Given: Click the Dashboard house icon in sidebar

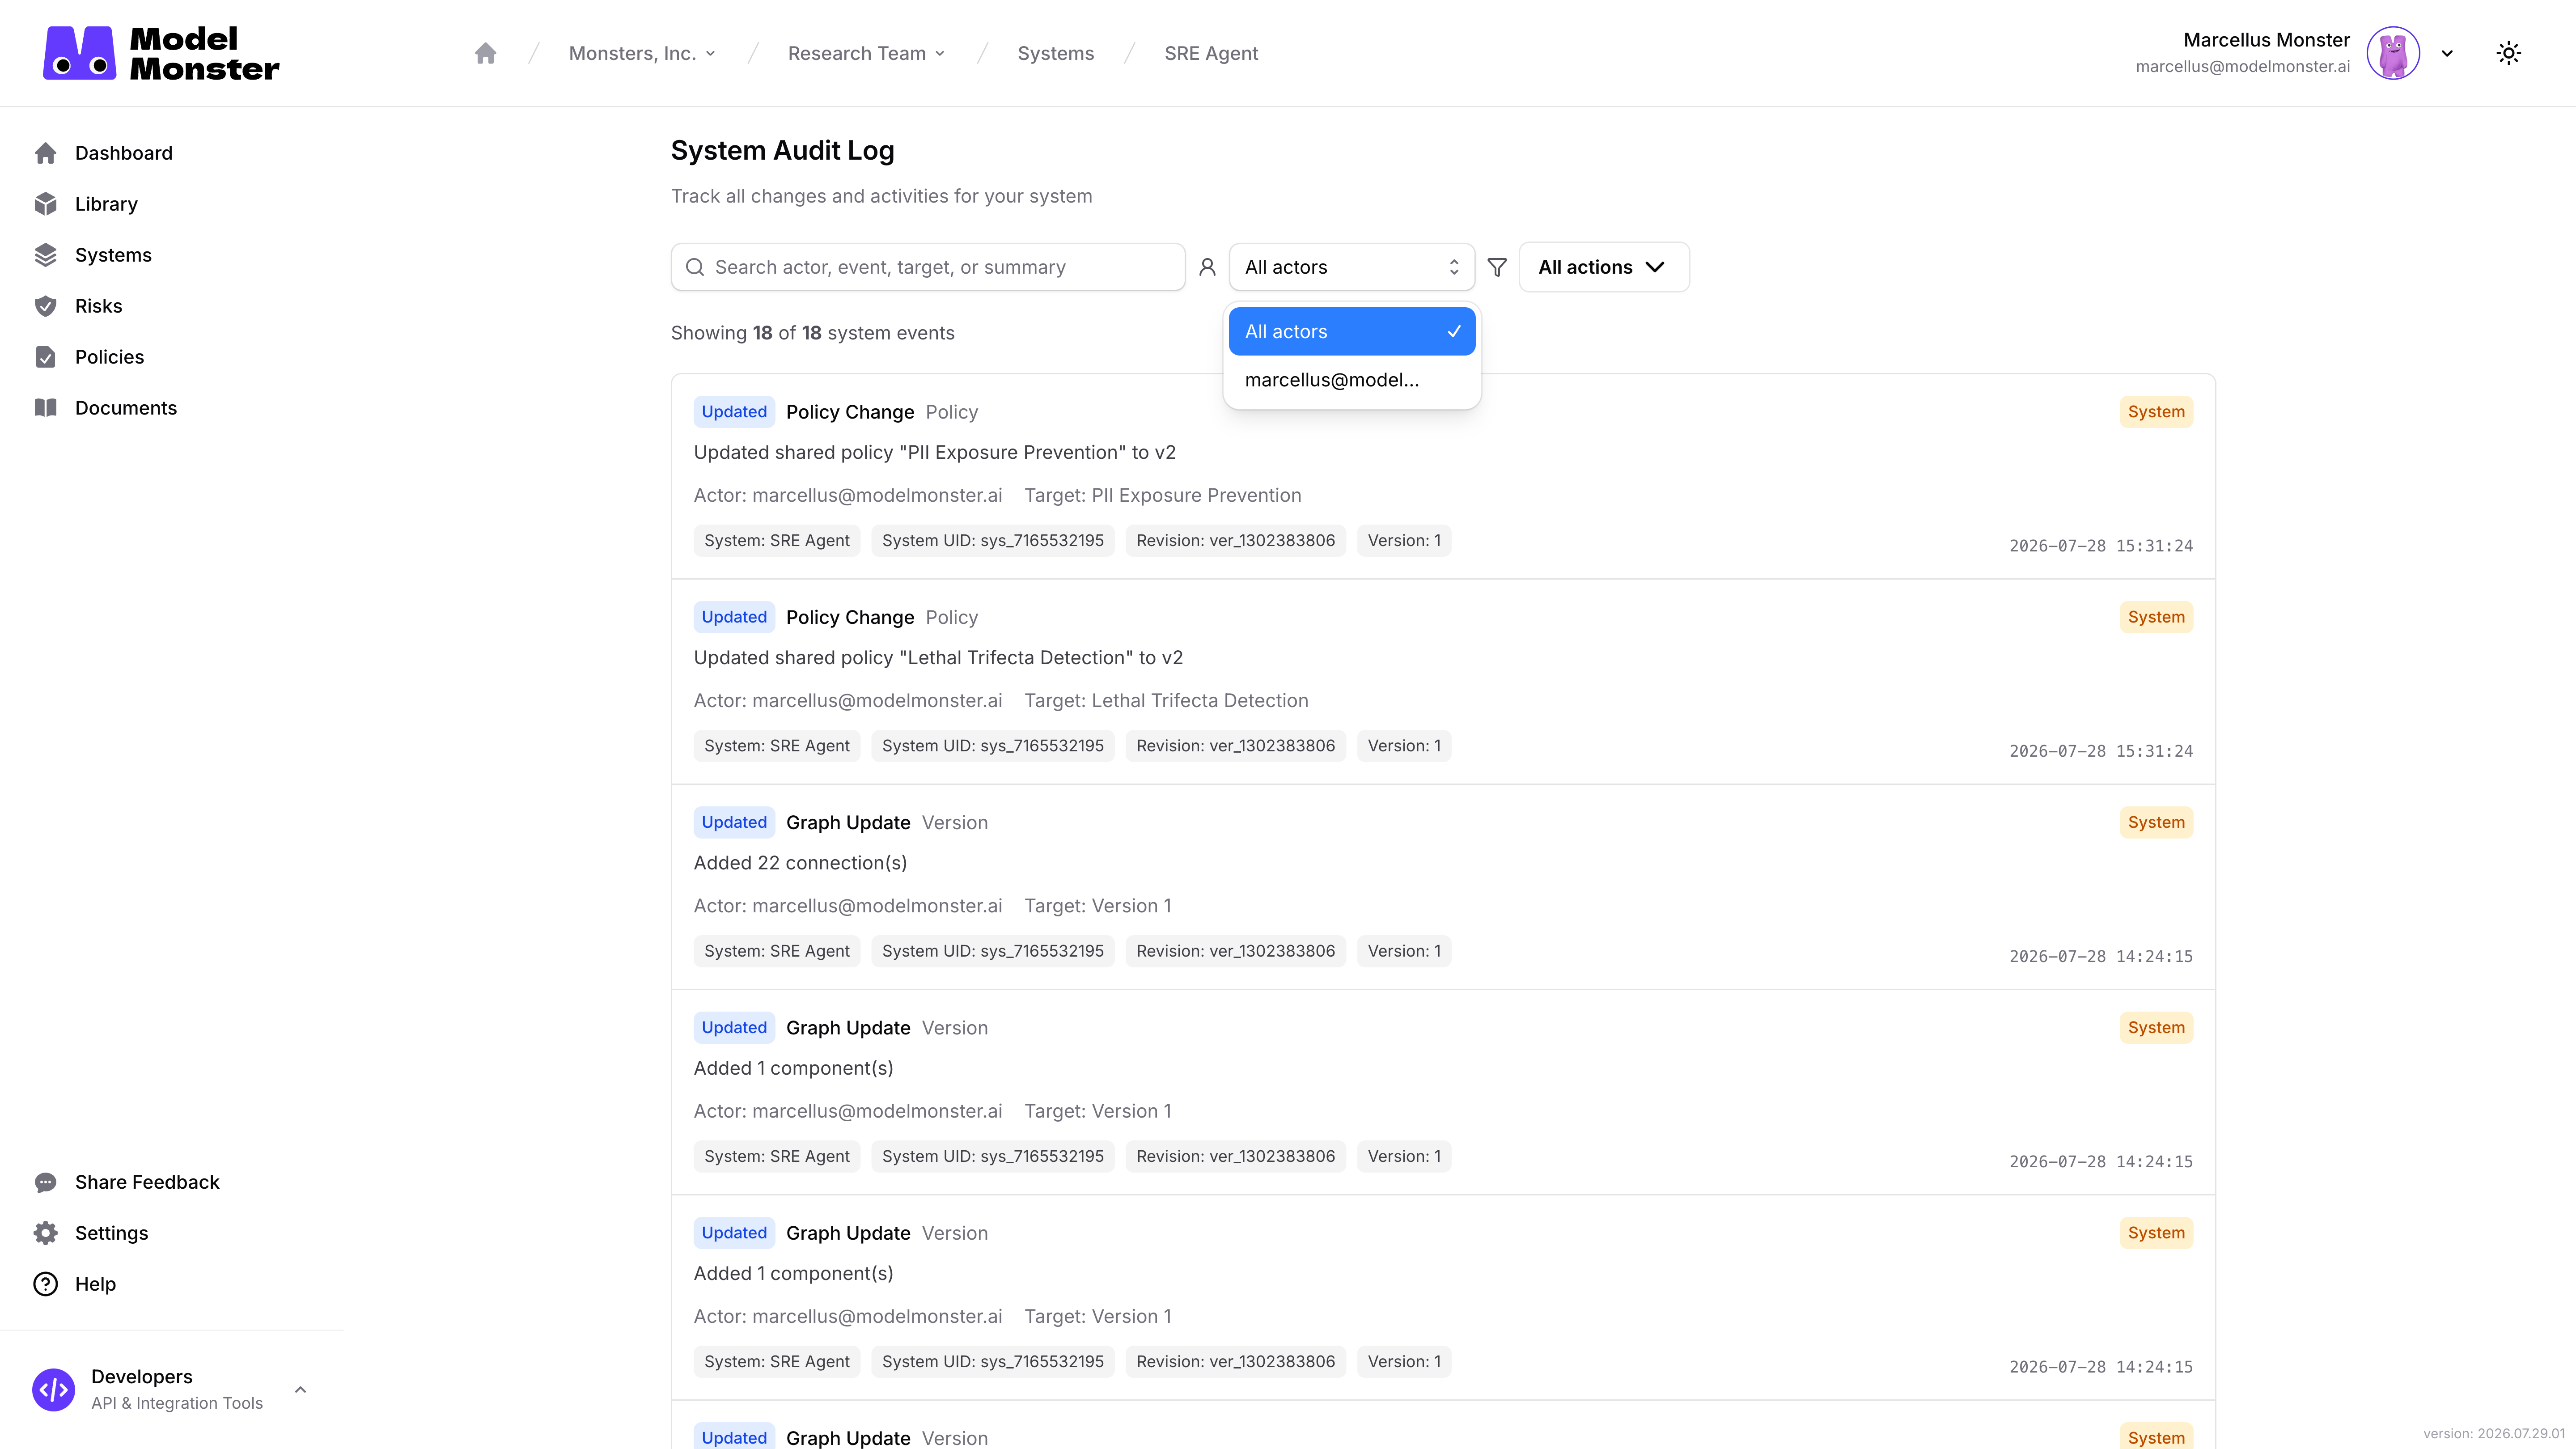Looking at the screenshot, I should pos(45,153).
